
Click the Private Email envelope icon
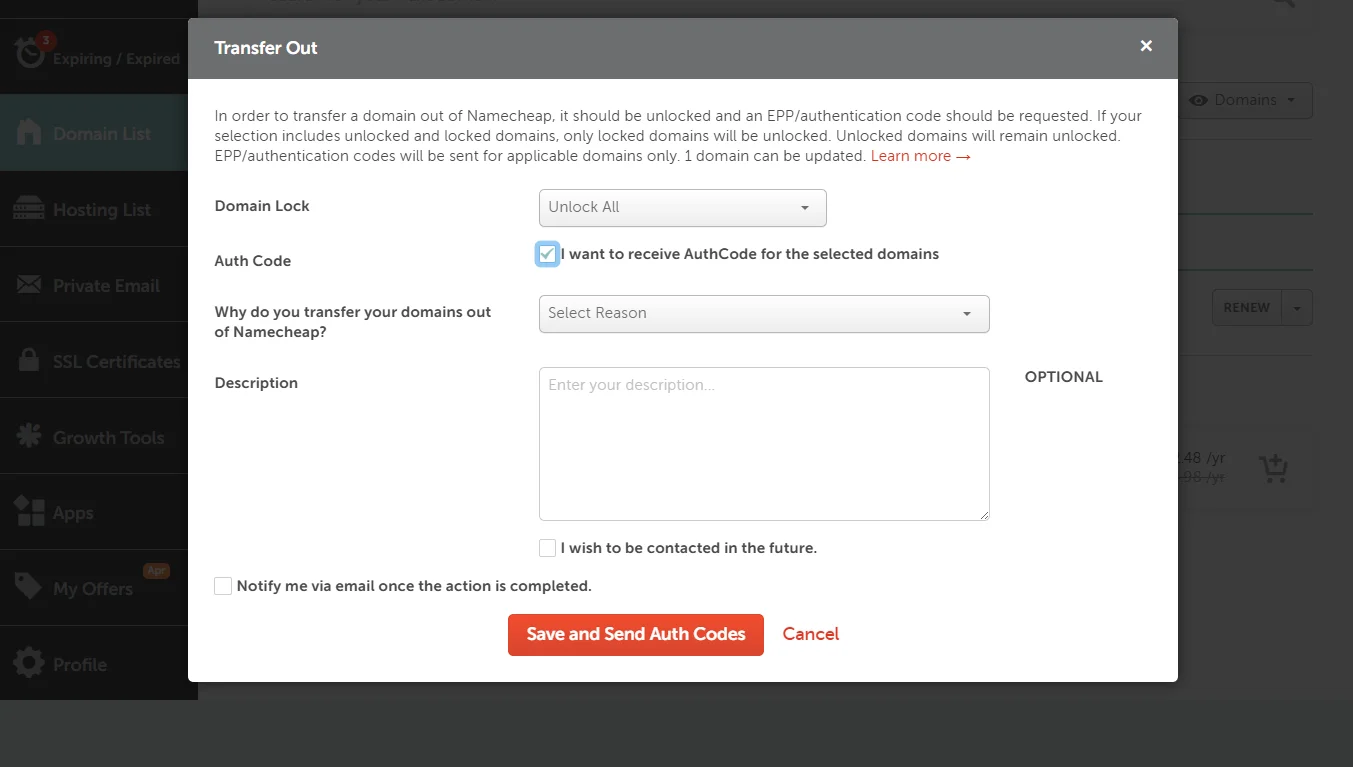29,284
